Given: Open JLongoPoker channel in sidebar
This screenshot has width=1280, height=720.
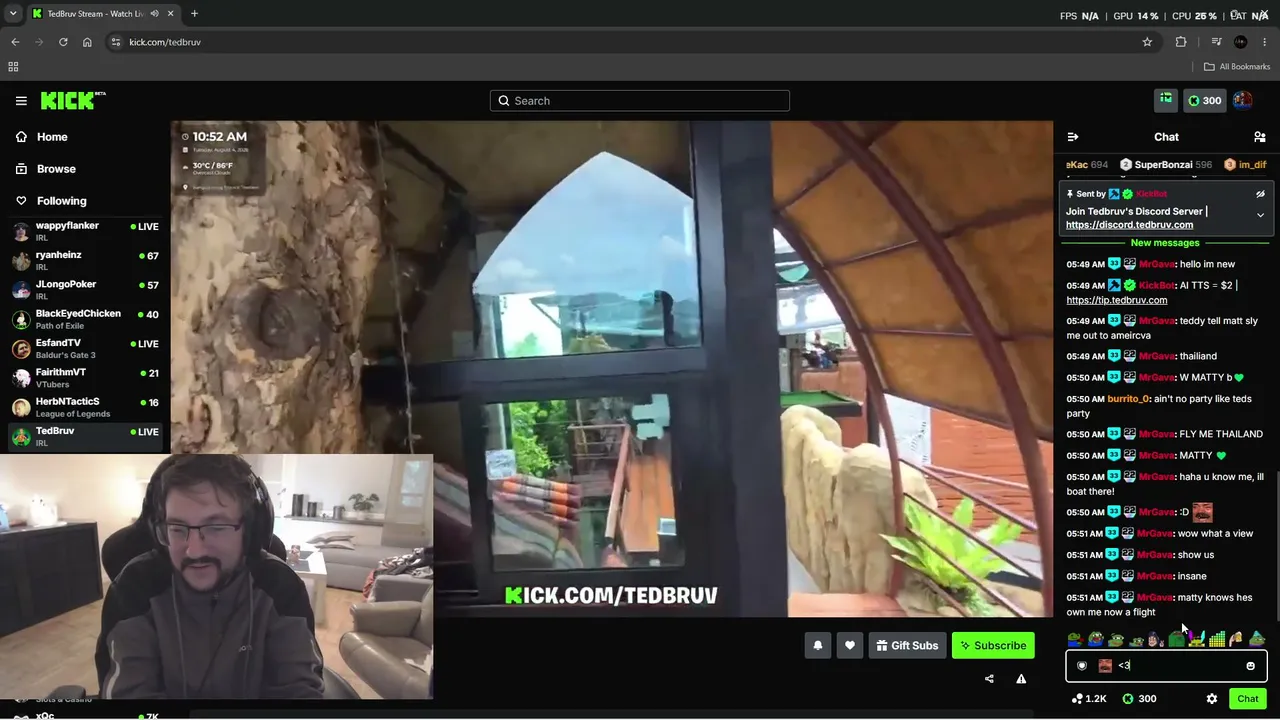Looking at the screenshot, I should pyautogui.click(x=85, y=290).
